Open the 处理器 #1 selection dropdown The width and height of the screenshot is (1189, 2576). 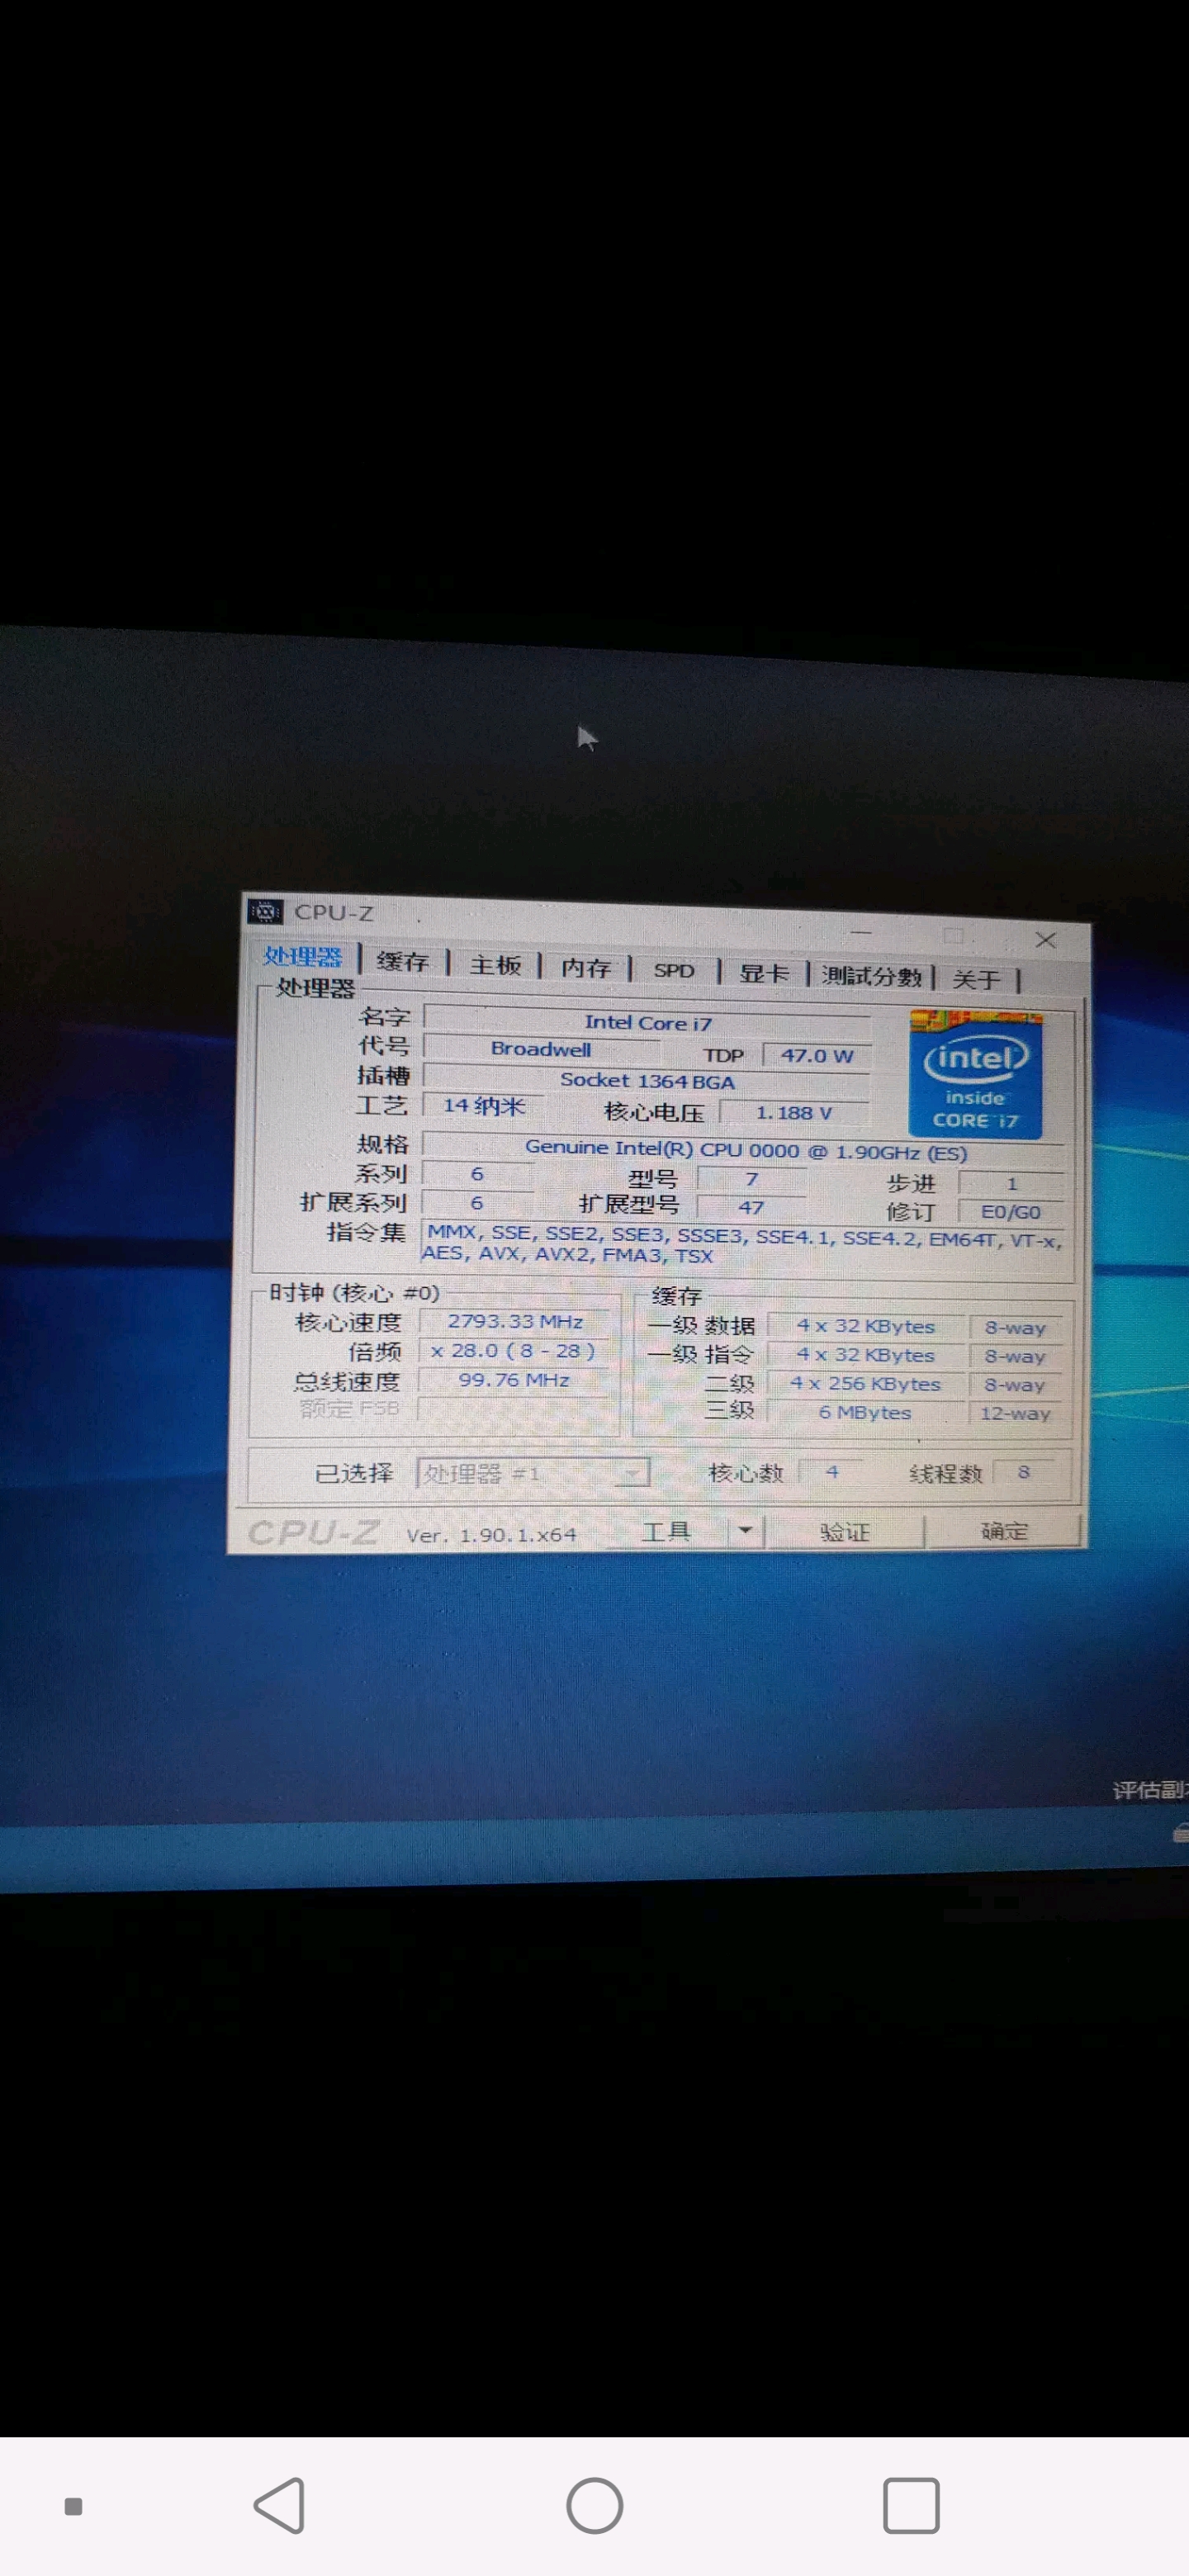click(x=533, y=1473)
